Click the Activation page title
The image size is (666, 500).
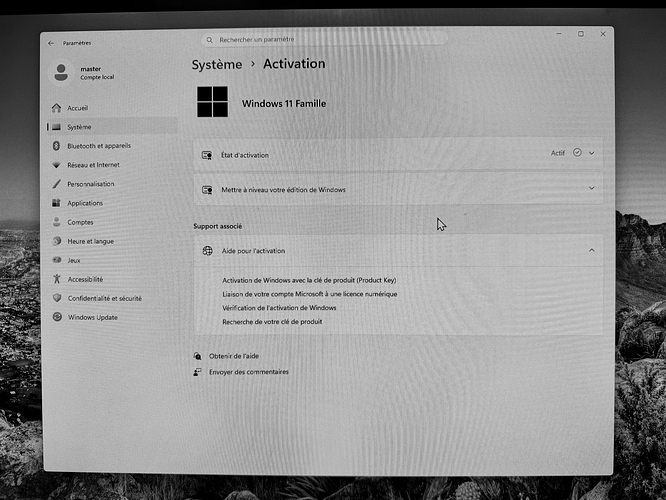(294, 64)
